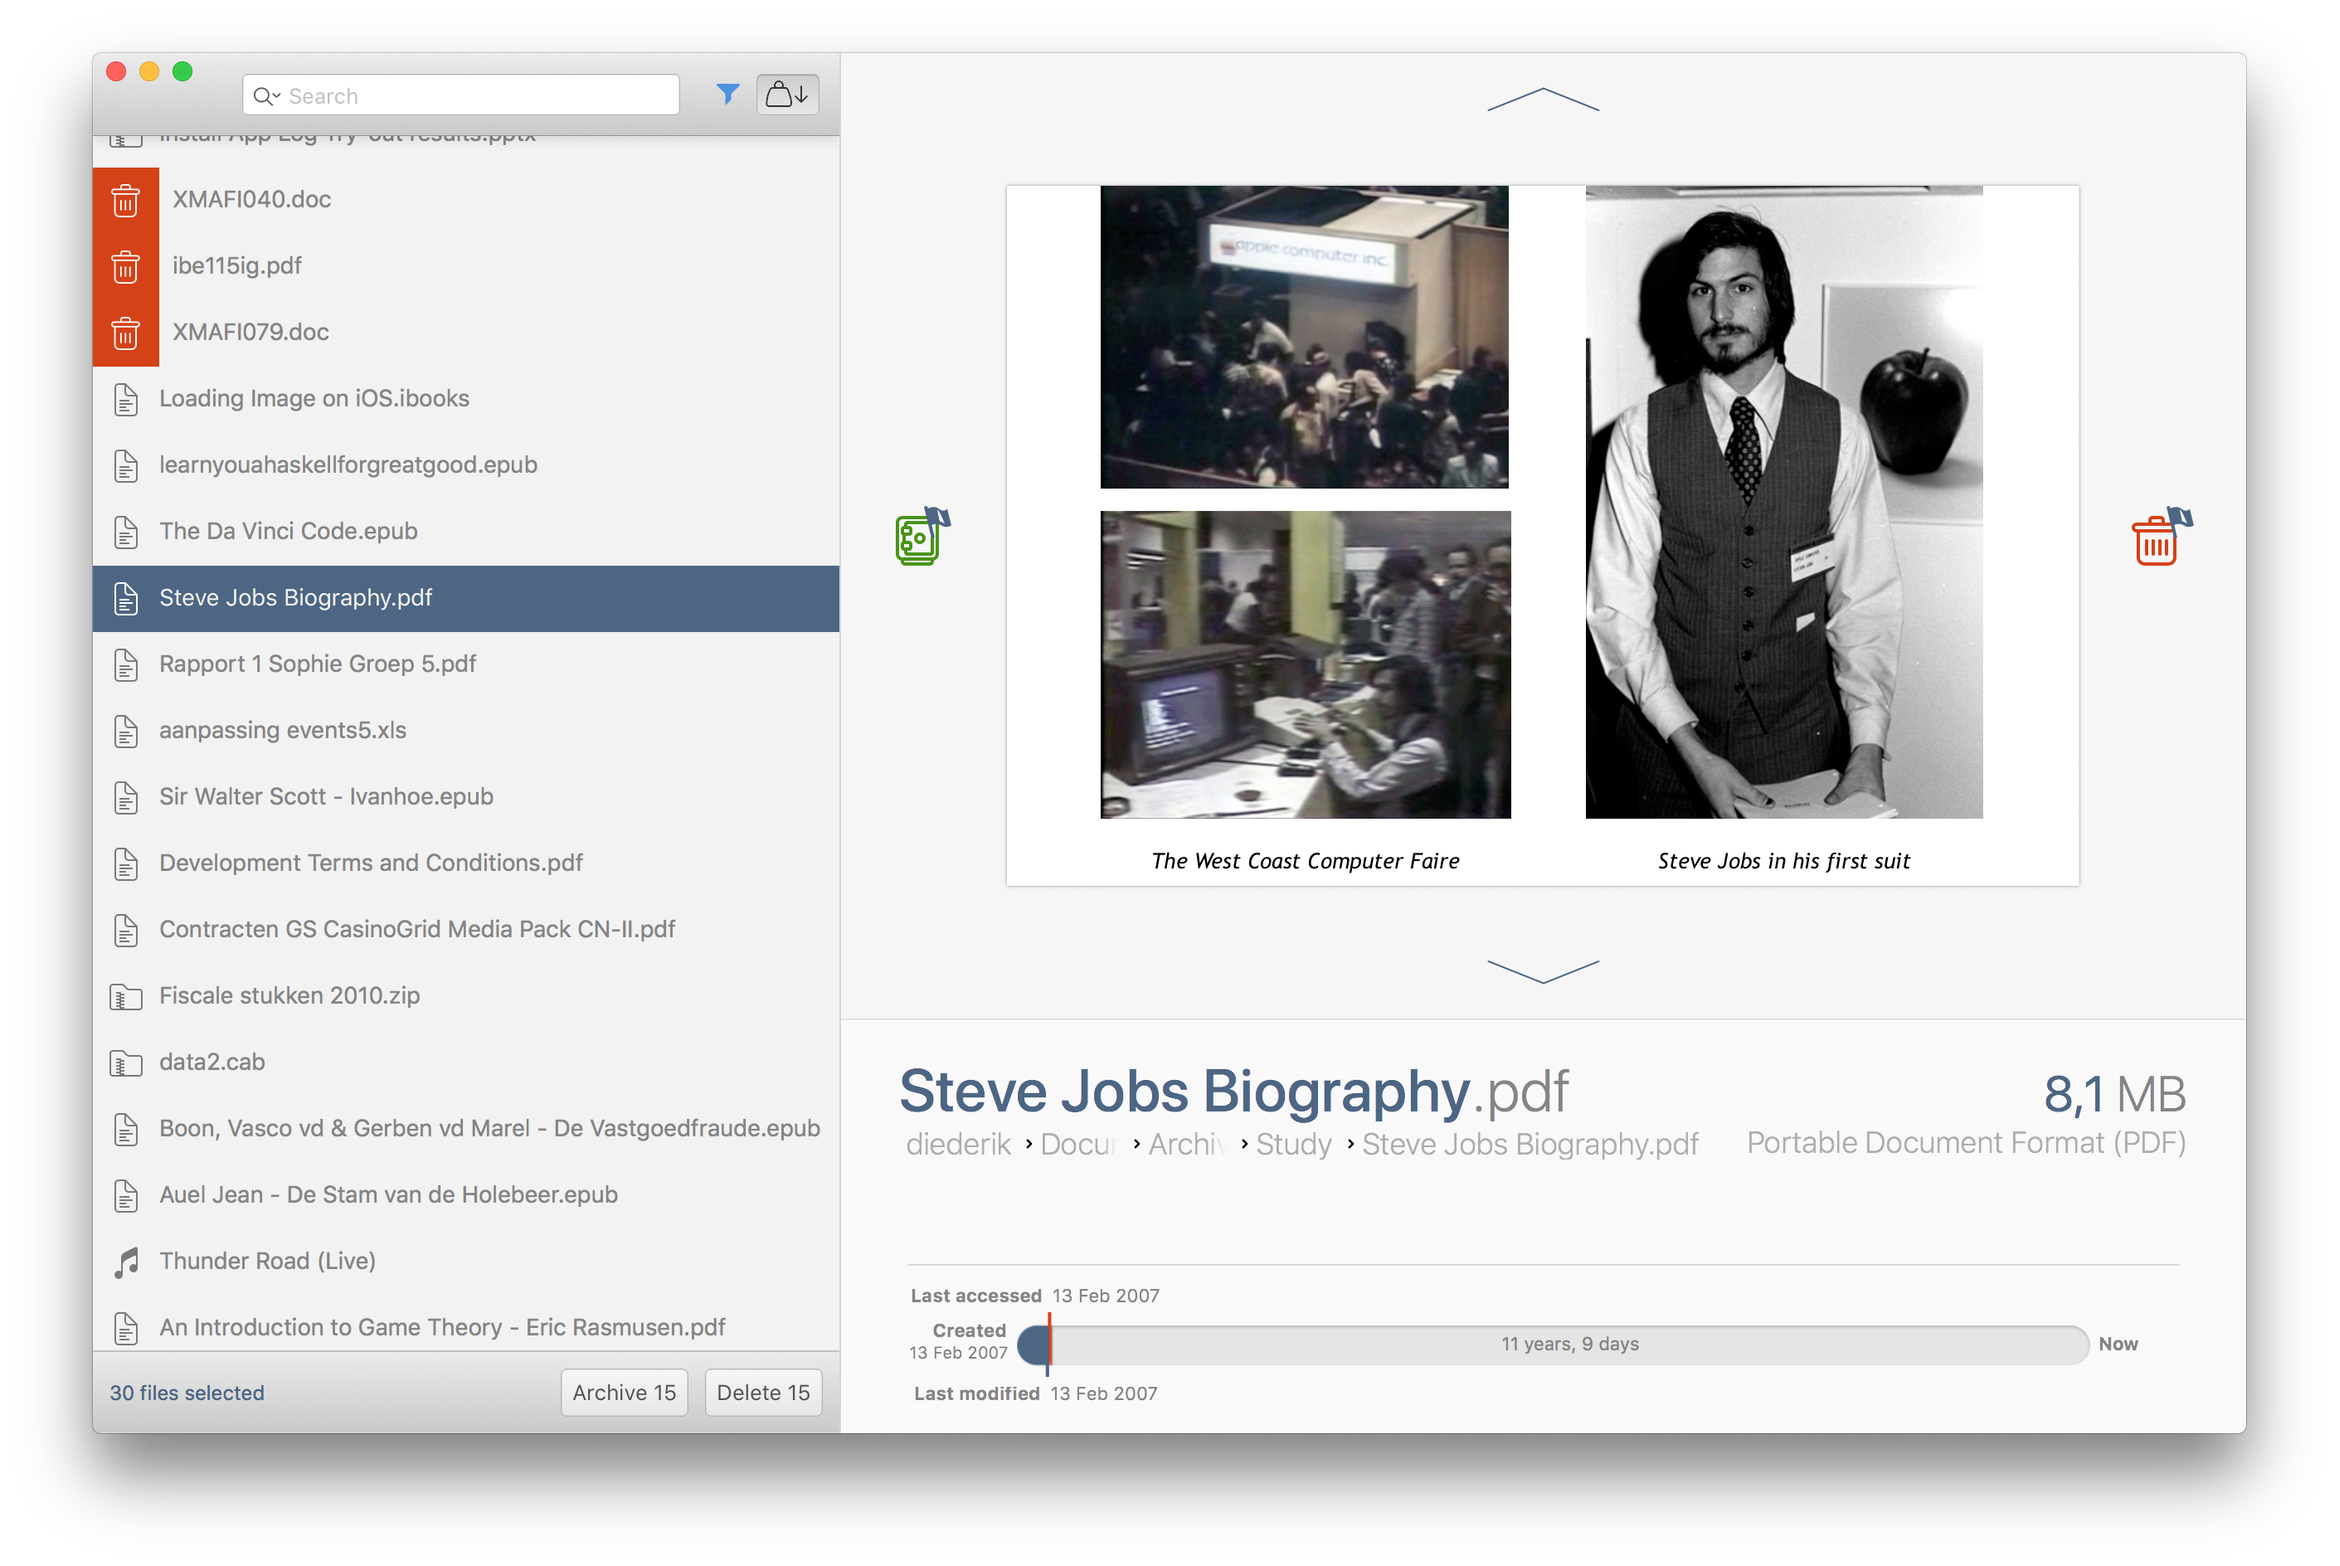2340x1566 pixels.
Task: Select The Da Vinci Code.epub
Action: pos(466,531)
